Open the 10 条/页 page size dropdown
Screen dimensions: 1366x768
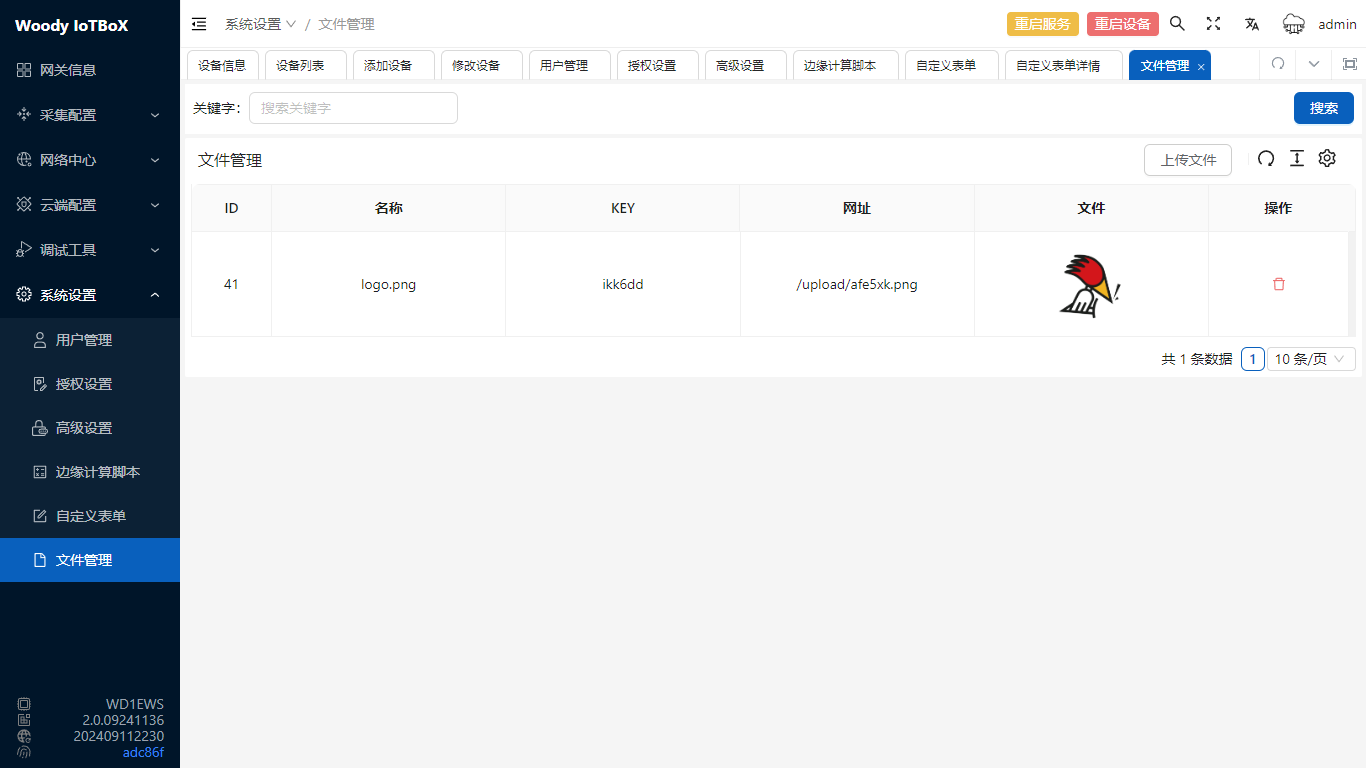[1311, 359]
